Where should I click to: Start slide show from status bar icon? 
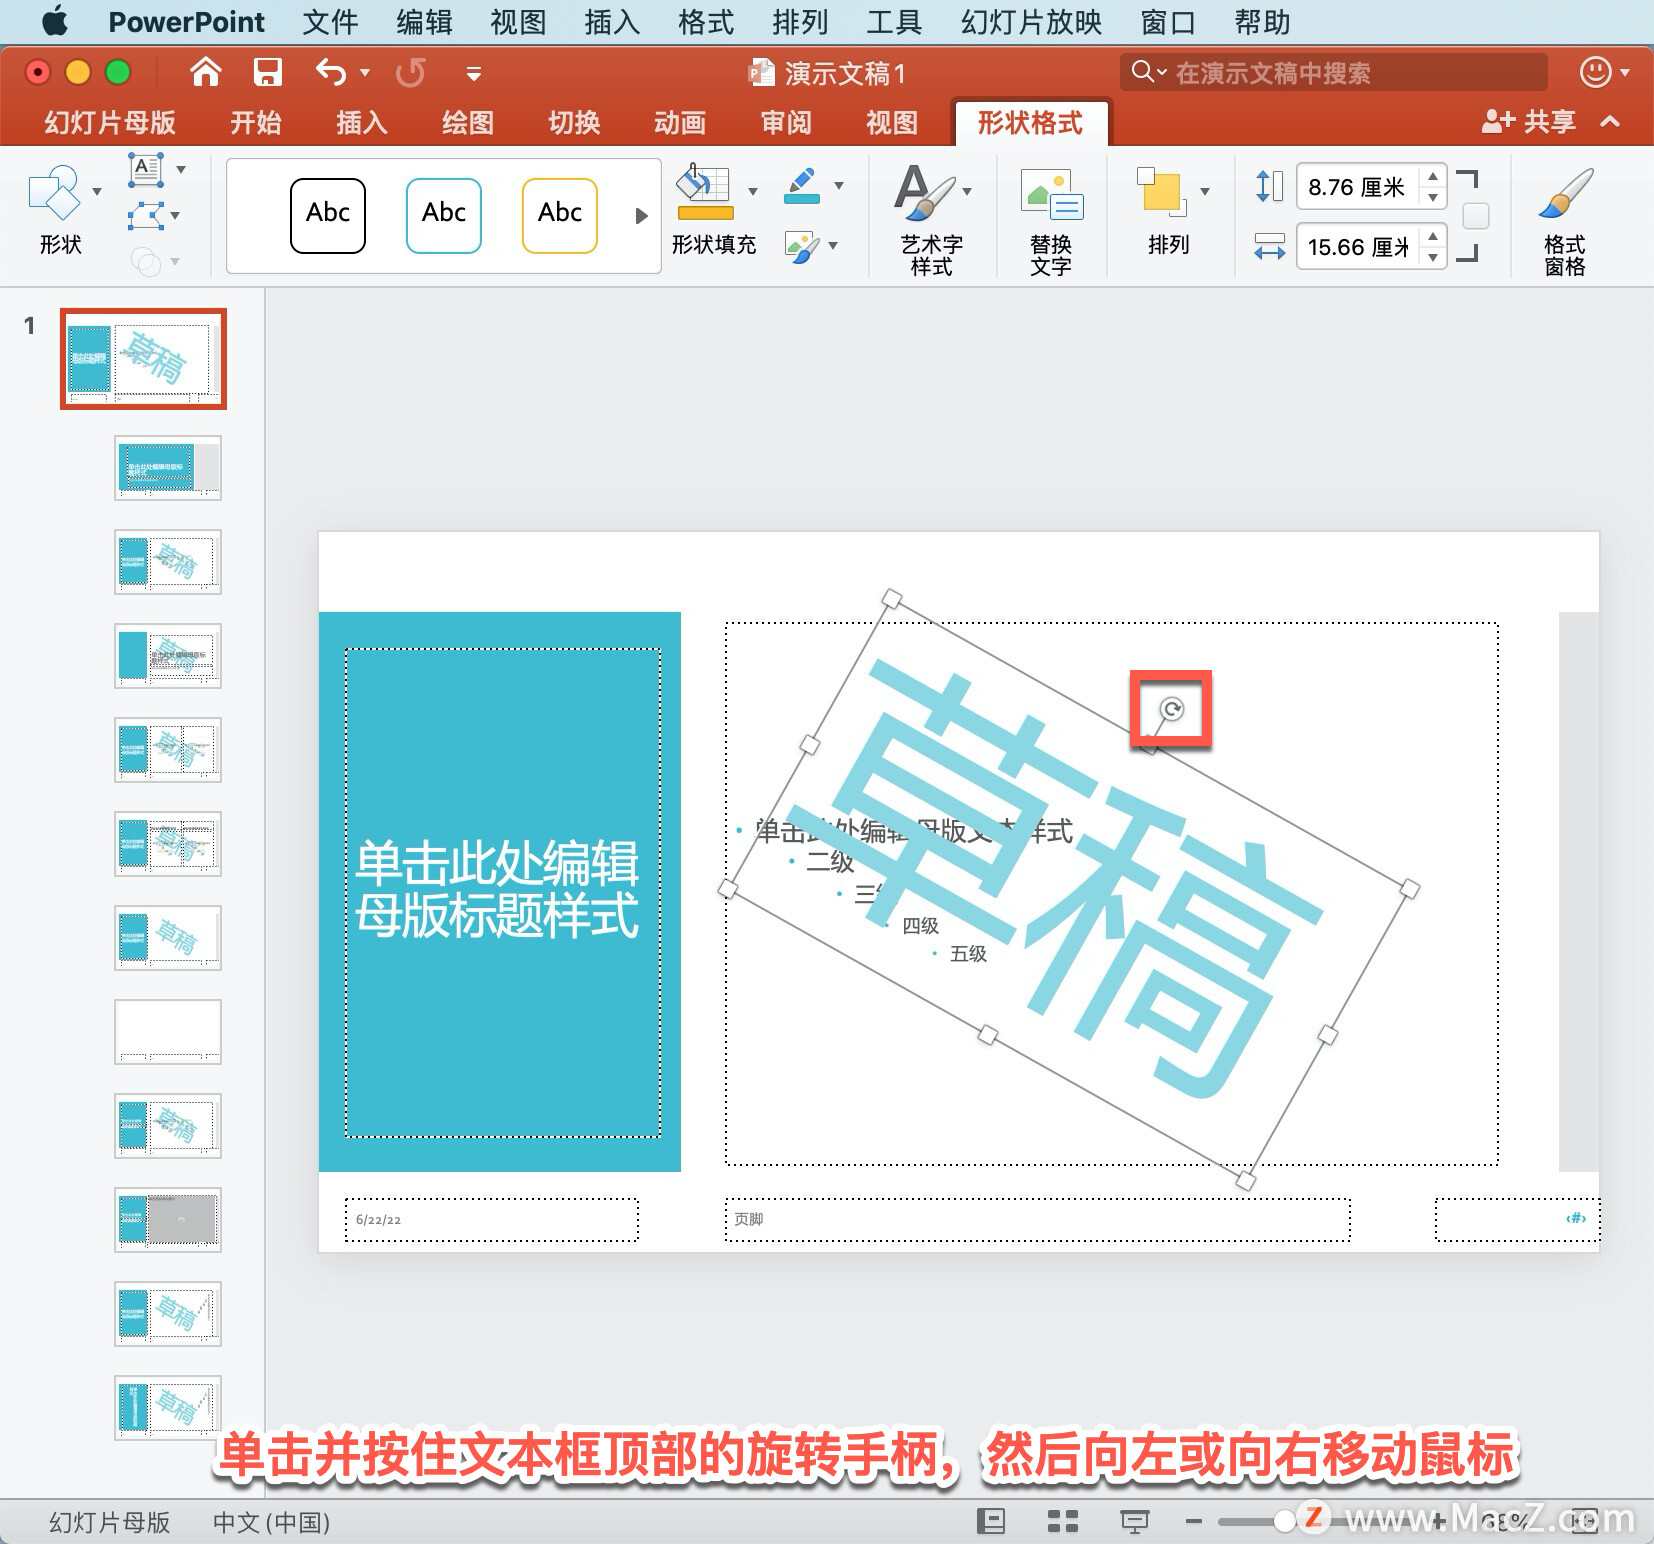point(1134,1521)
